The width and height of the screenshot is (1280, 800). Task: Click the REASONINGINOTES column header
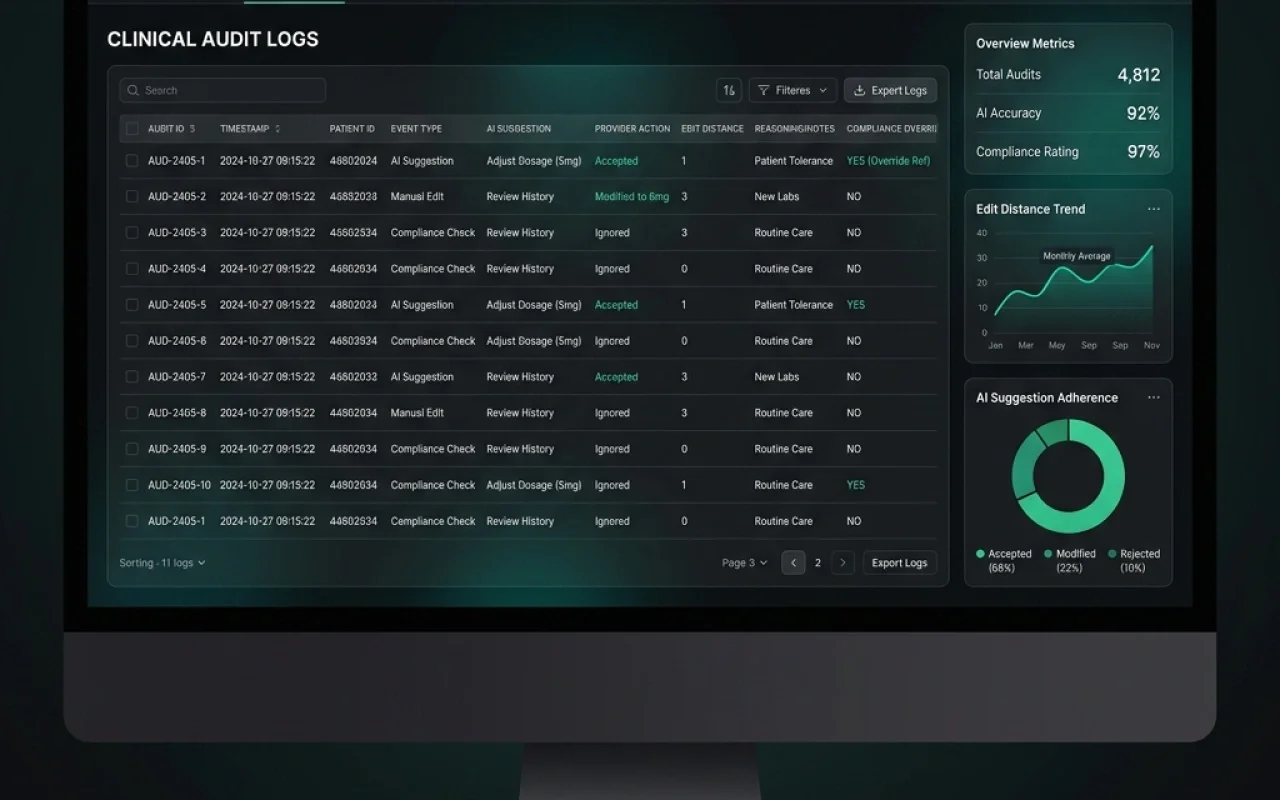pyautogui.click(x=795, y=129)
